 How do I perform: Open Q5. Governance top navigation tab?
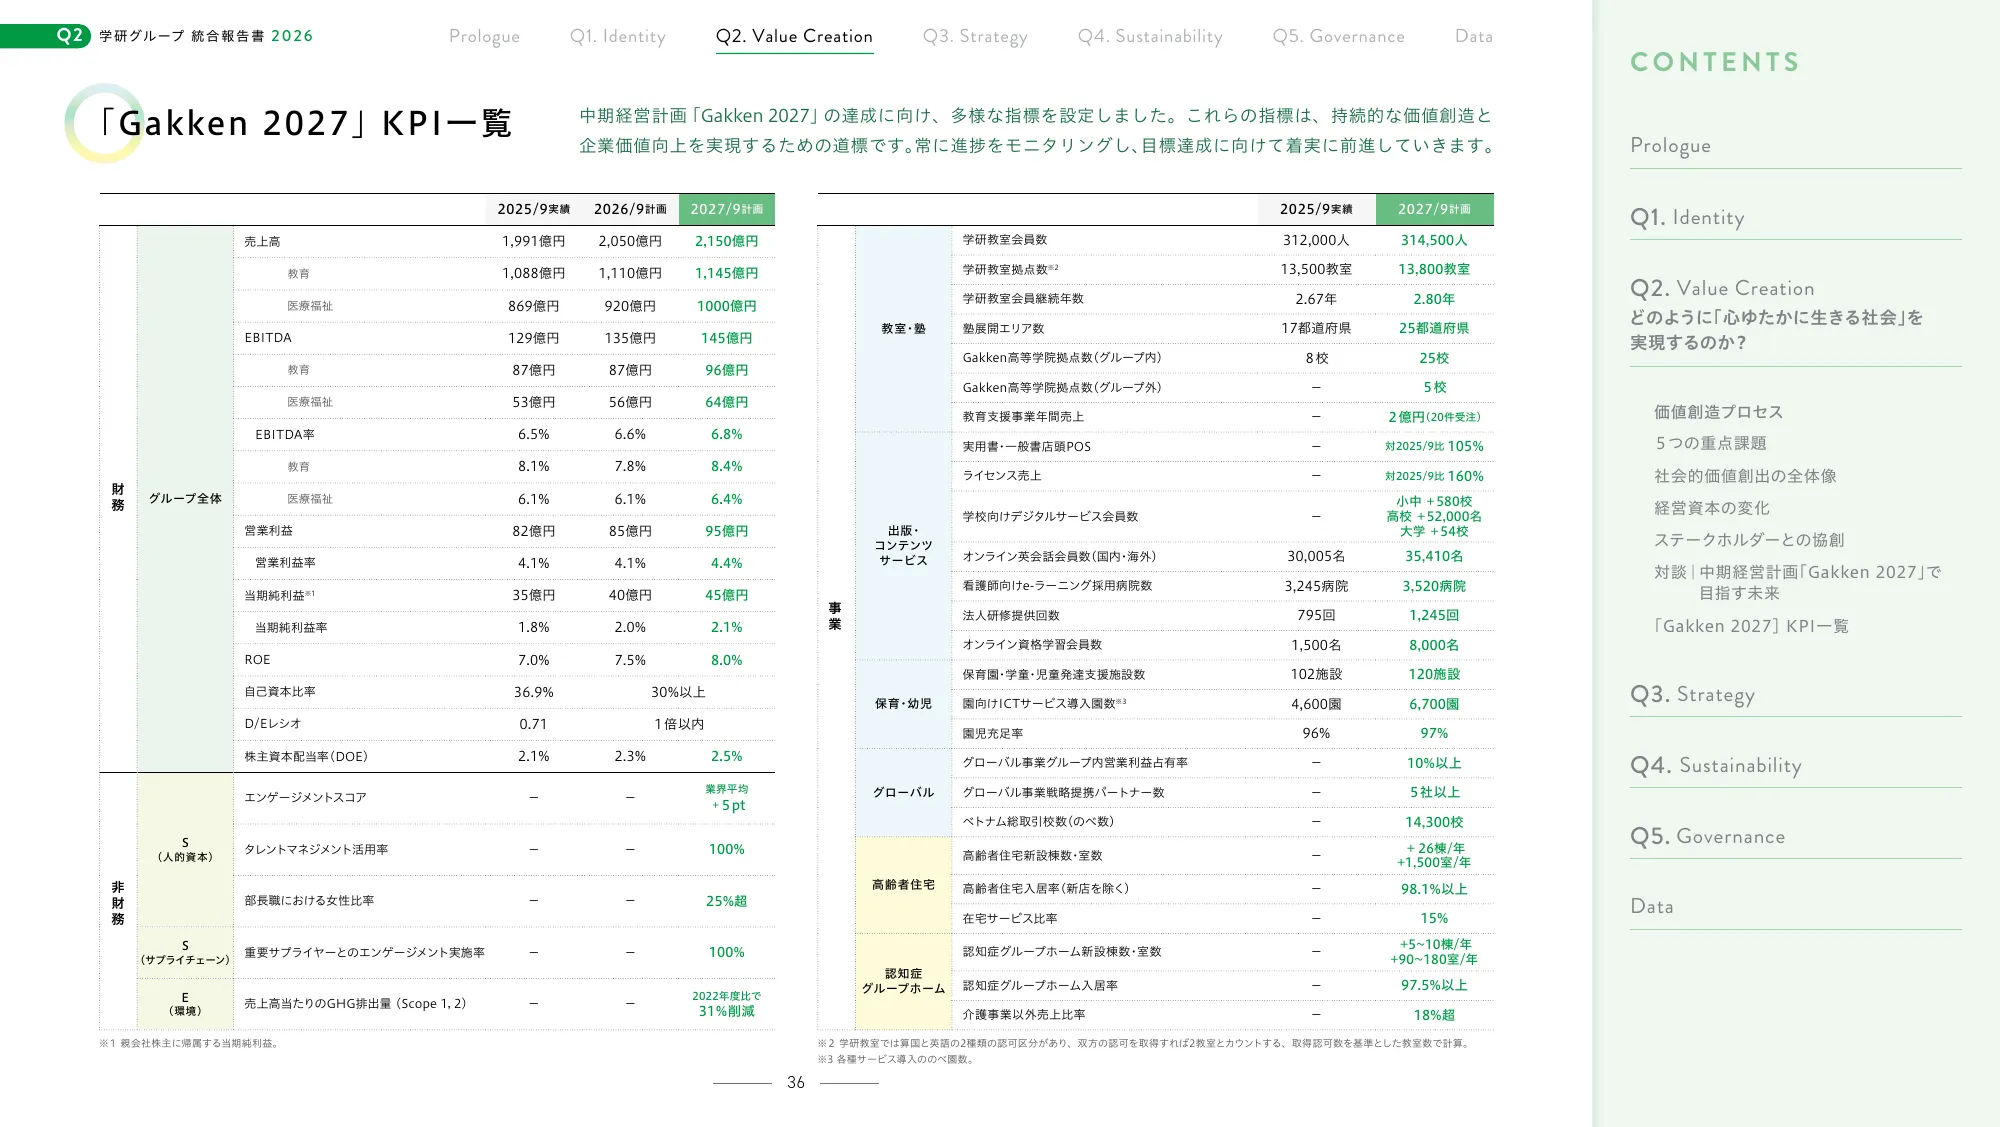[1338, 36]
